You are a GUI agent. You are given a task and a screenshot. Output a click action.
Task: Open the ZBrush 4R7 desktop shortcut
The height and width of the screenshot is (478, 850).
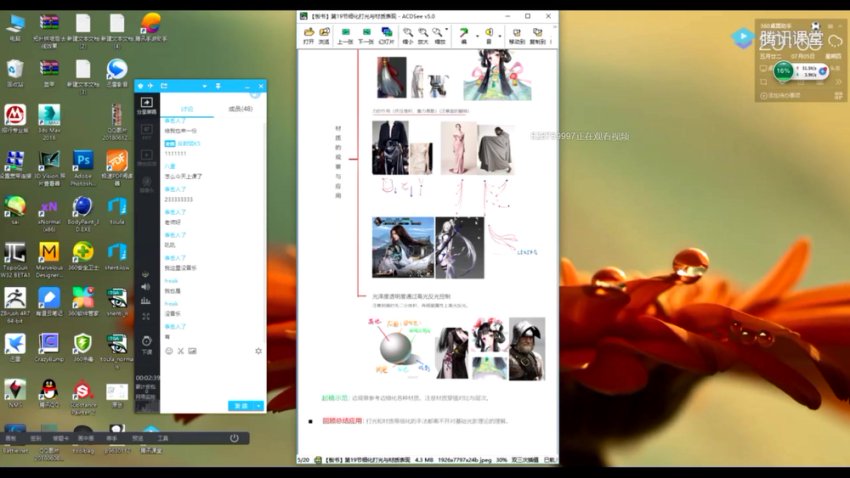click(15, 306)
